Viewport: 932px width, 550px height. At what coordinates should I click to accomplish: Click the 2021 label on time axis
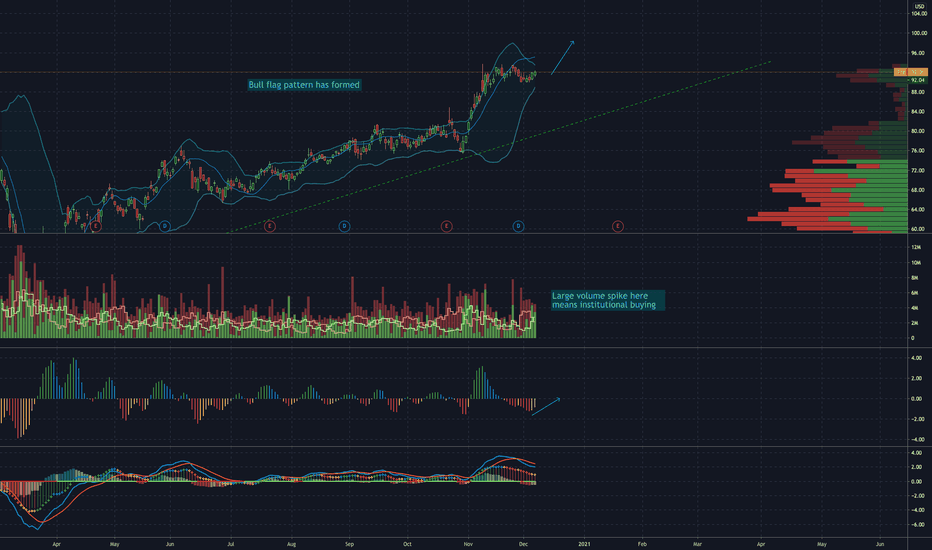click(584, 544)
